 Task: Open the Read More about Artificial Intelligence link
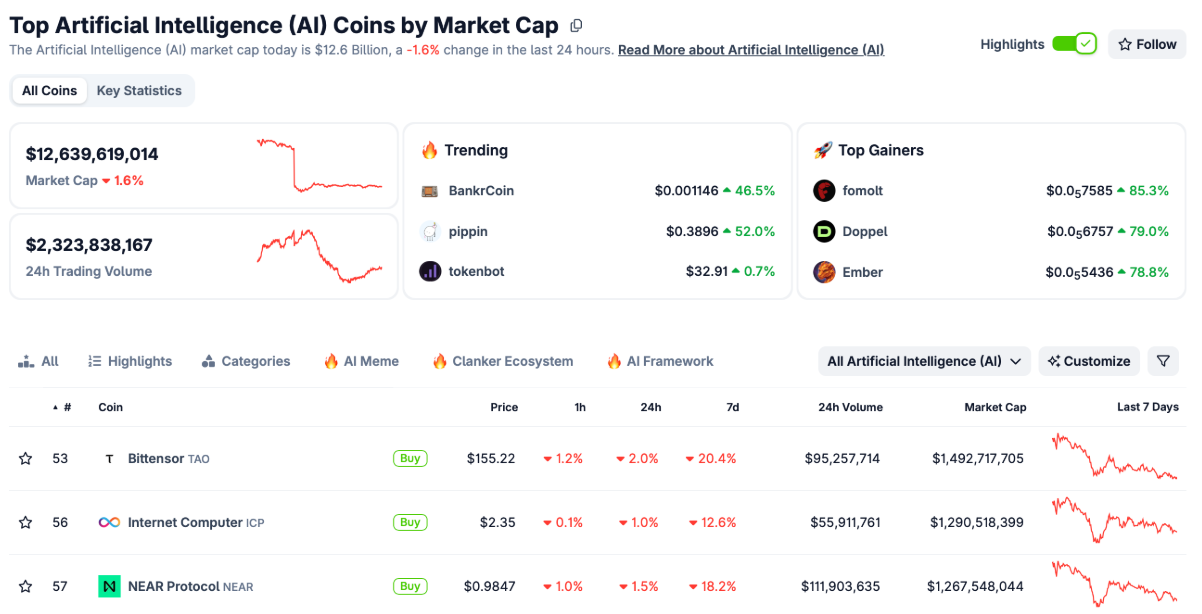pyautogui.click(x=750, y=49)
